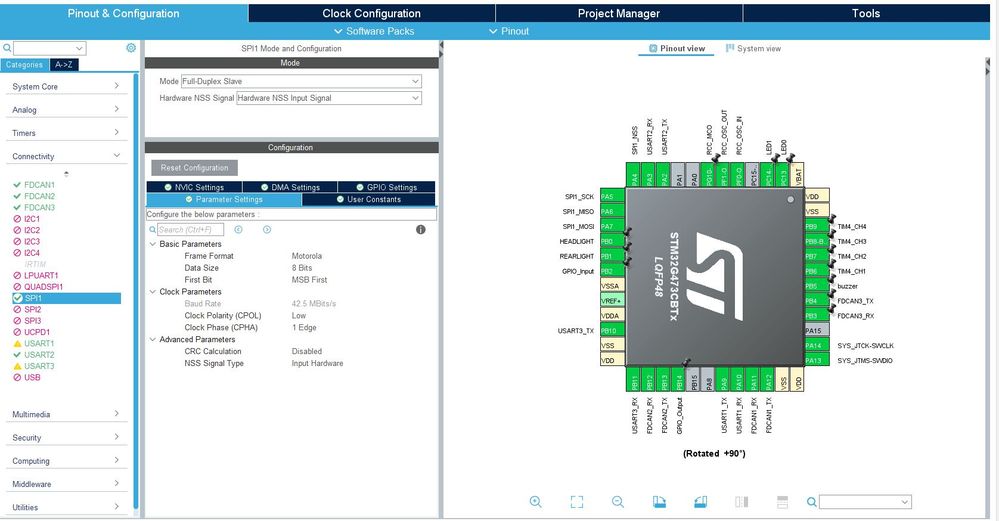Expand Timers category
The width and height of the screenshot is (999, 521).
[x=66, y=132]
